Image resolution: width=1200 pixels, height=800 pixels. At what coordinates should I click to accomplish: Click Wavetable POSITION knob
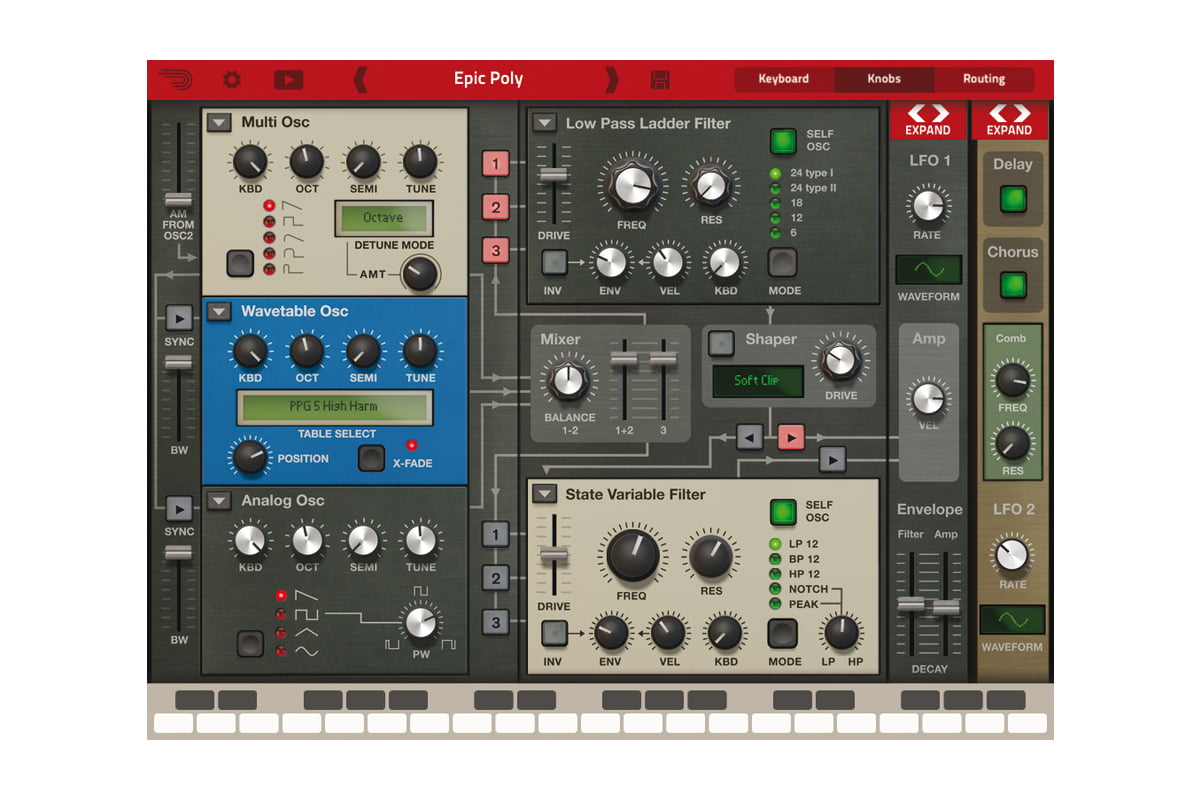pos(250,456)
